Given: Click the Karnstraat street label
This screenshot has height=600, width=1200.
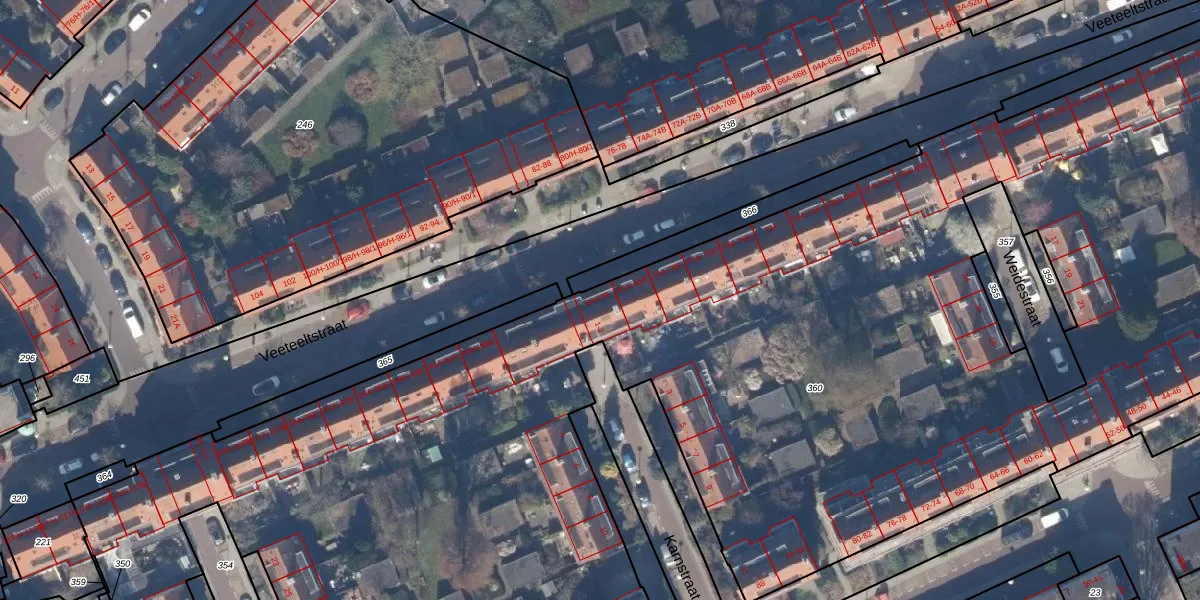Looking at the screenshot, I should pos(680,566).
